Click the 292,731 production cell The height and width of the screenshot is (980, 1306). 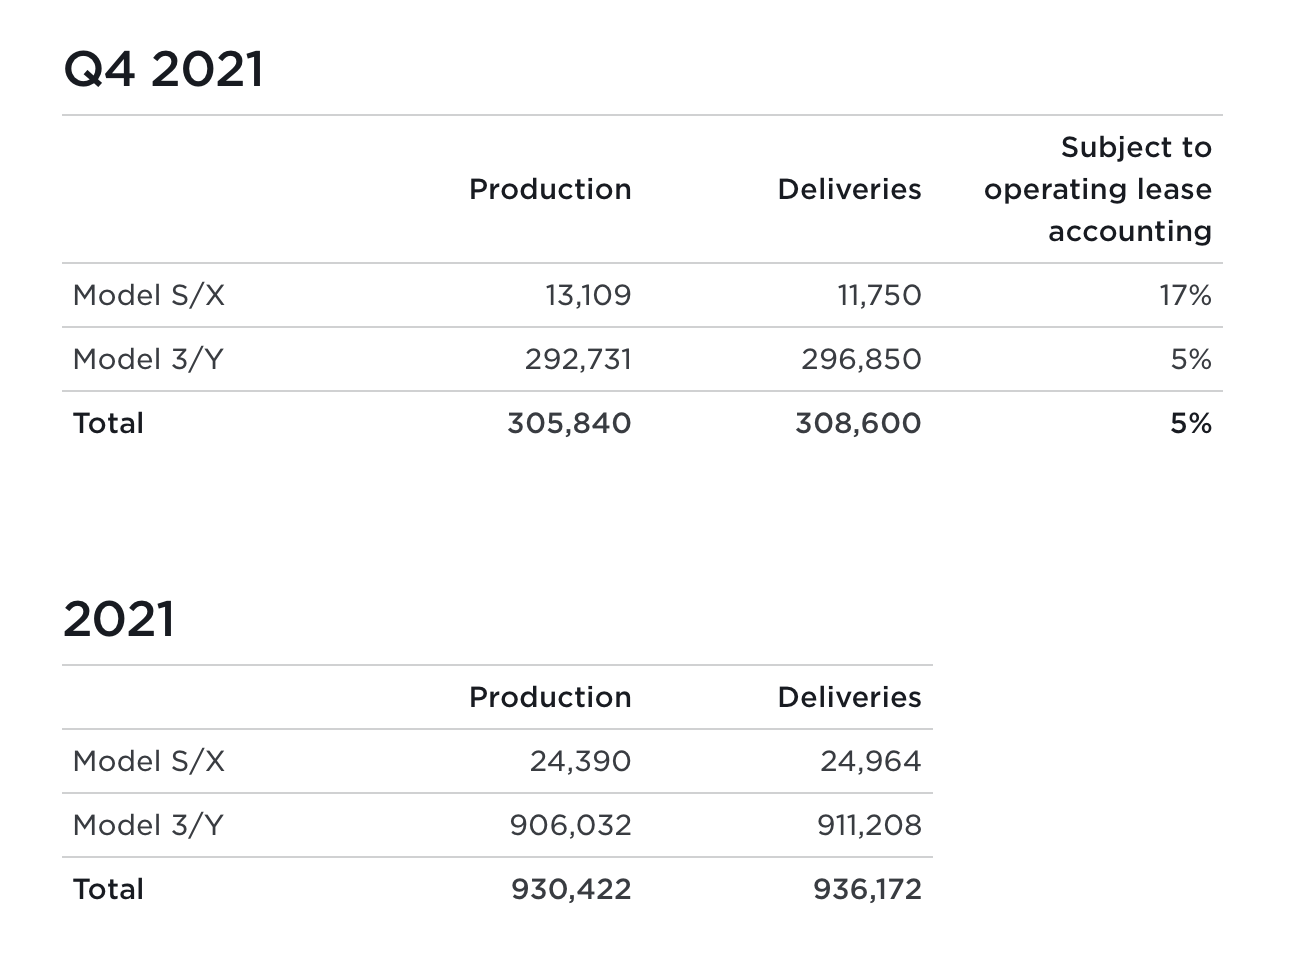[x=578, y=360]
